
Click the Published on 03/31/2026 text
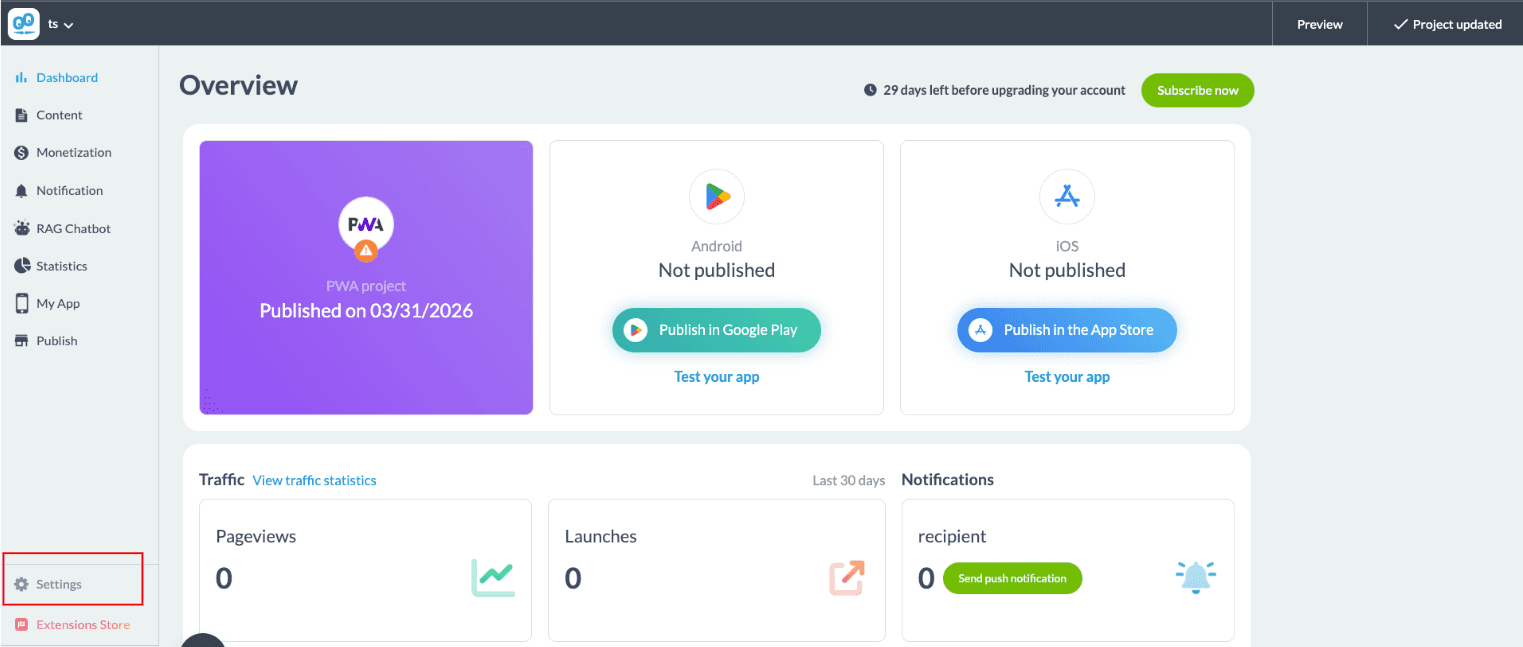click(366, 311)
